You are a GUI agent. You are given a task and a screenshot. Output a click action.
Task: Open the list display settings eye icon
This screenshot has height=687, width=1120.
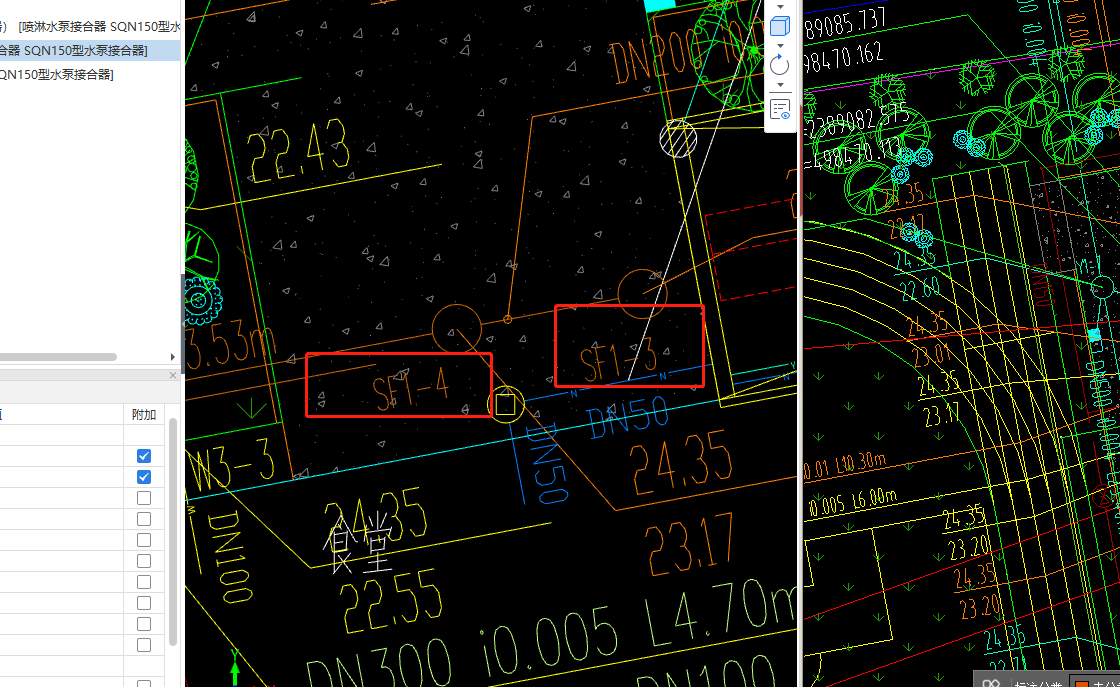pyautogui.click(x=780, y=109)
